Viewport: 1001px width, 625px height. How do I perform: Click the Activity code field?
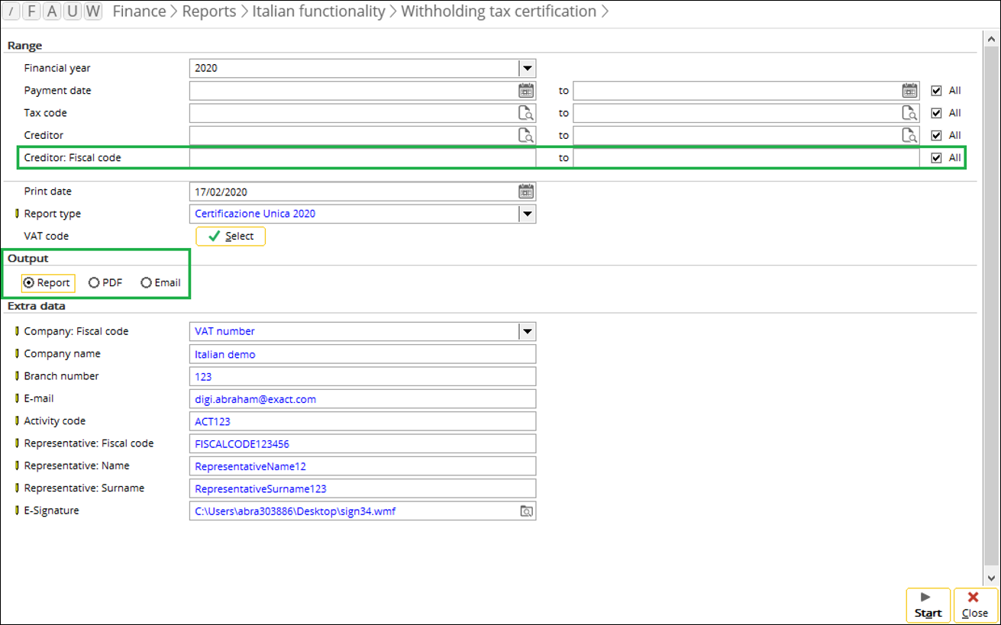click(363, 421)
